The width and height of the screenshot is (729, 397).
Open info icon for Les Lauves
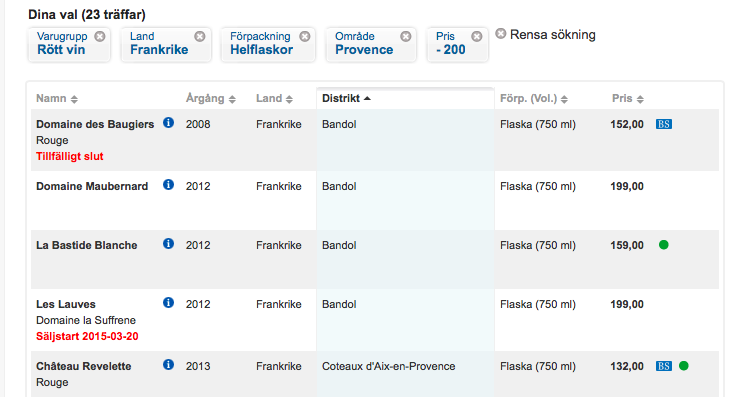click(168, 303)
